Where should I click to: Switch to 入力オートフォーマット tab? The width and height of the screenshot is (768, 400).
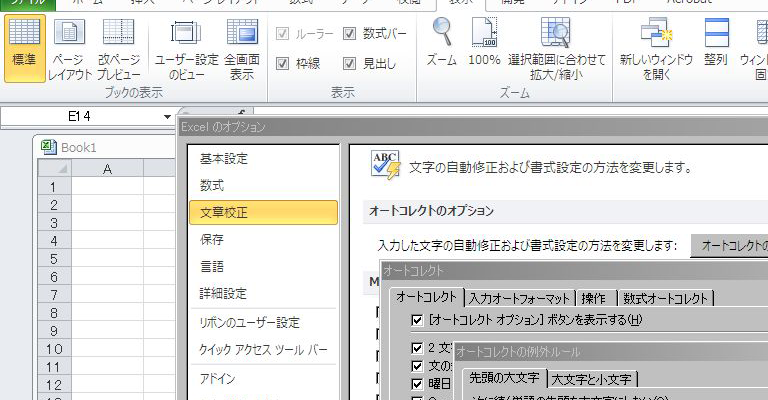[x=519, y=298]
